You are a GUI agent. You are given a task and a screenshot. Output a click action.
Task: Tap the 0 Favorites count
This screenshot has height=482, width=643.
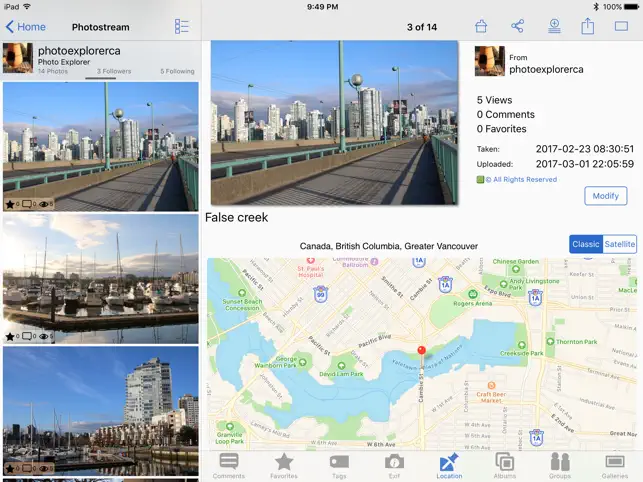pos(502,129)
